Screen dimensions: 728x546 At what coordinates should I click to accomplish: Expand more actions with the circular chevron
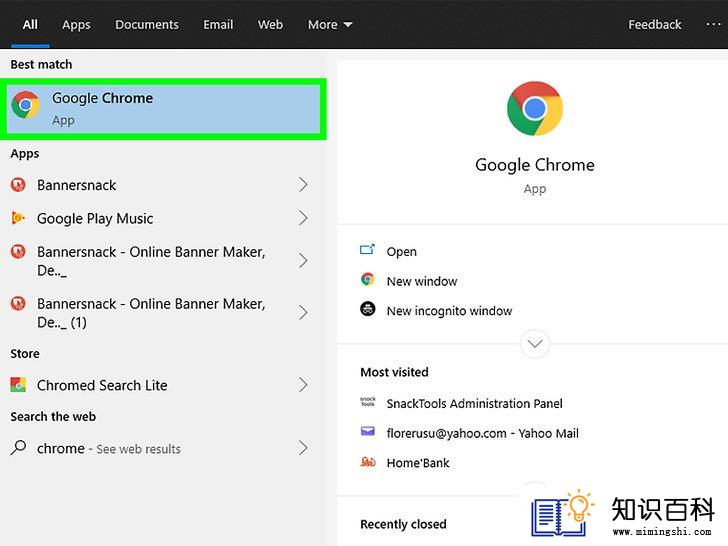pos(535,344)
